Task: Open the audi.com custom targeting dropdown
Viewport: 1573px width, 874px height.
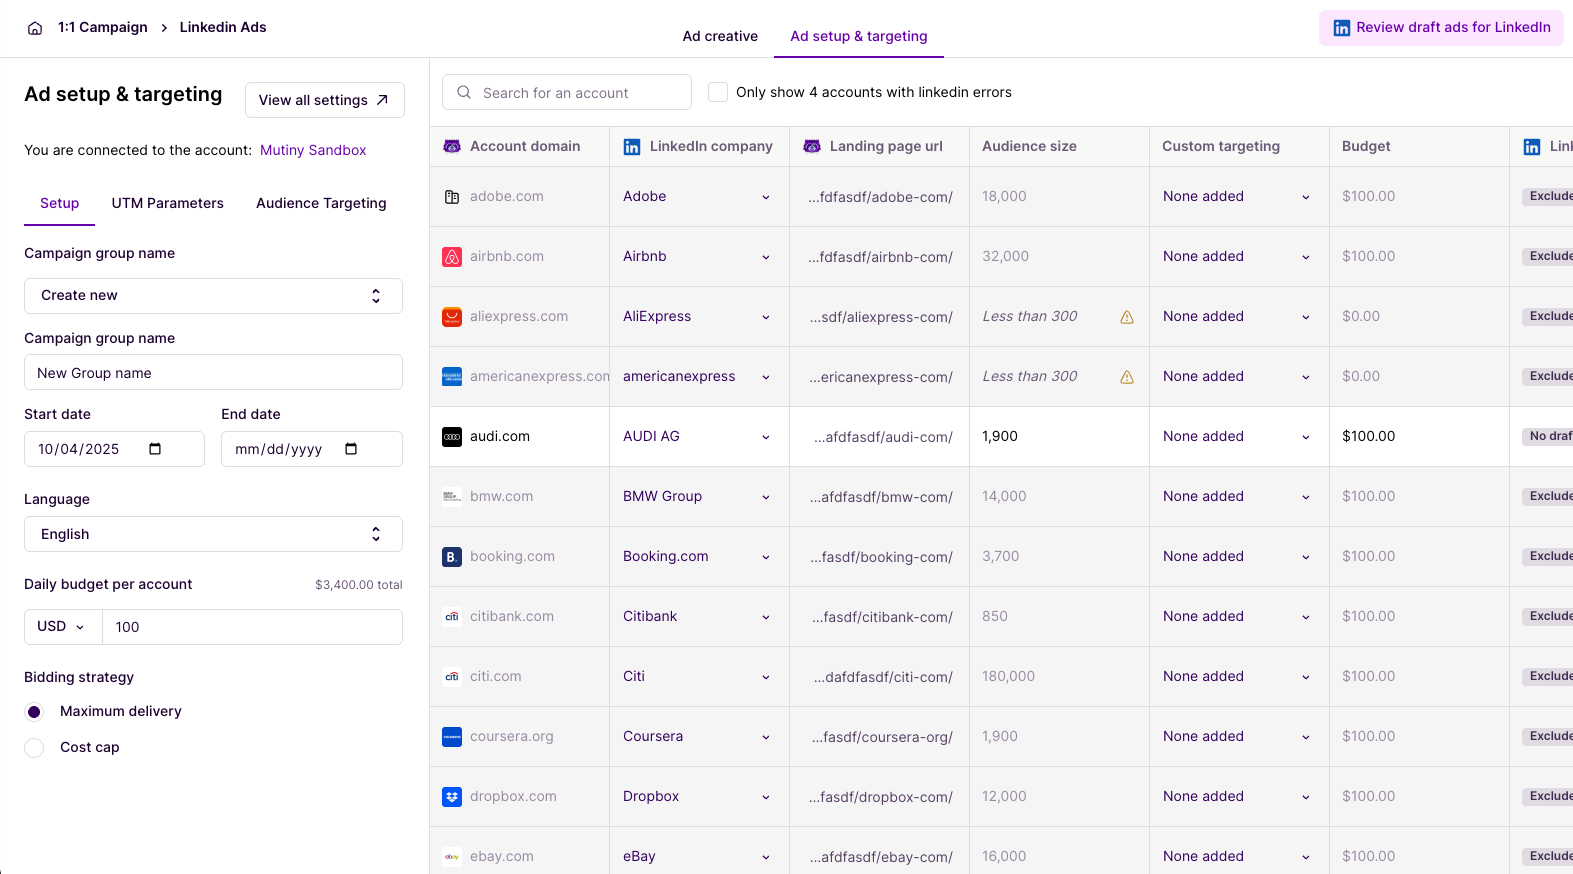Action: [x=1306, y=437]
